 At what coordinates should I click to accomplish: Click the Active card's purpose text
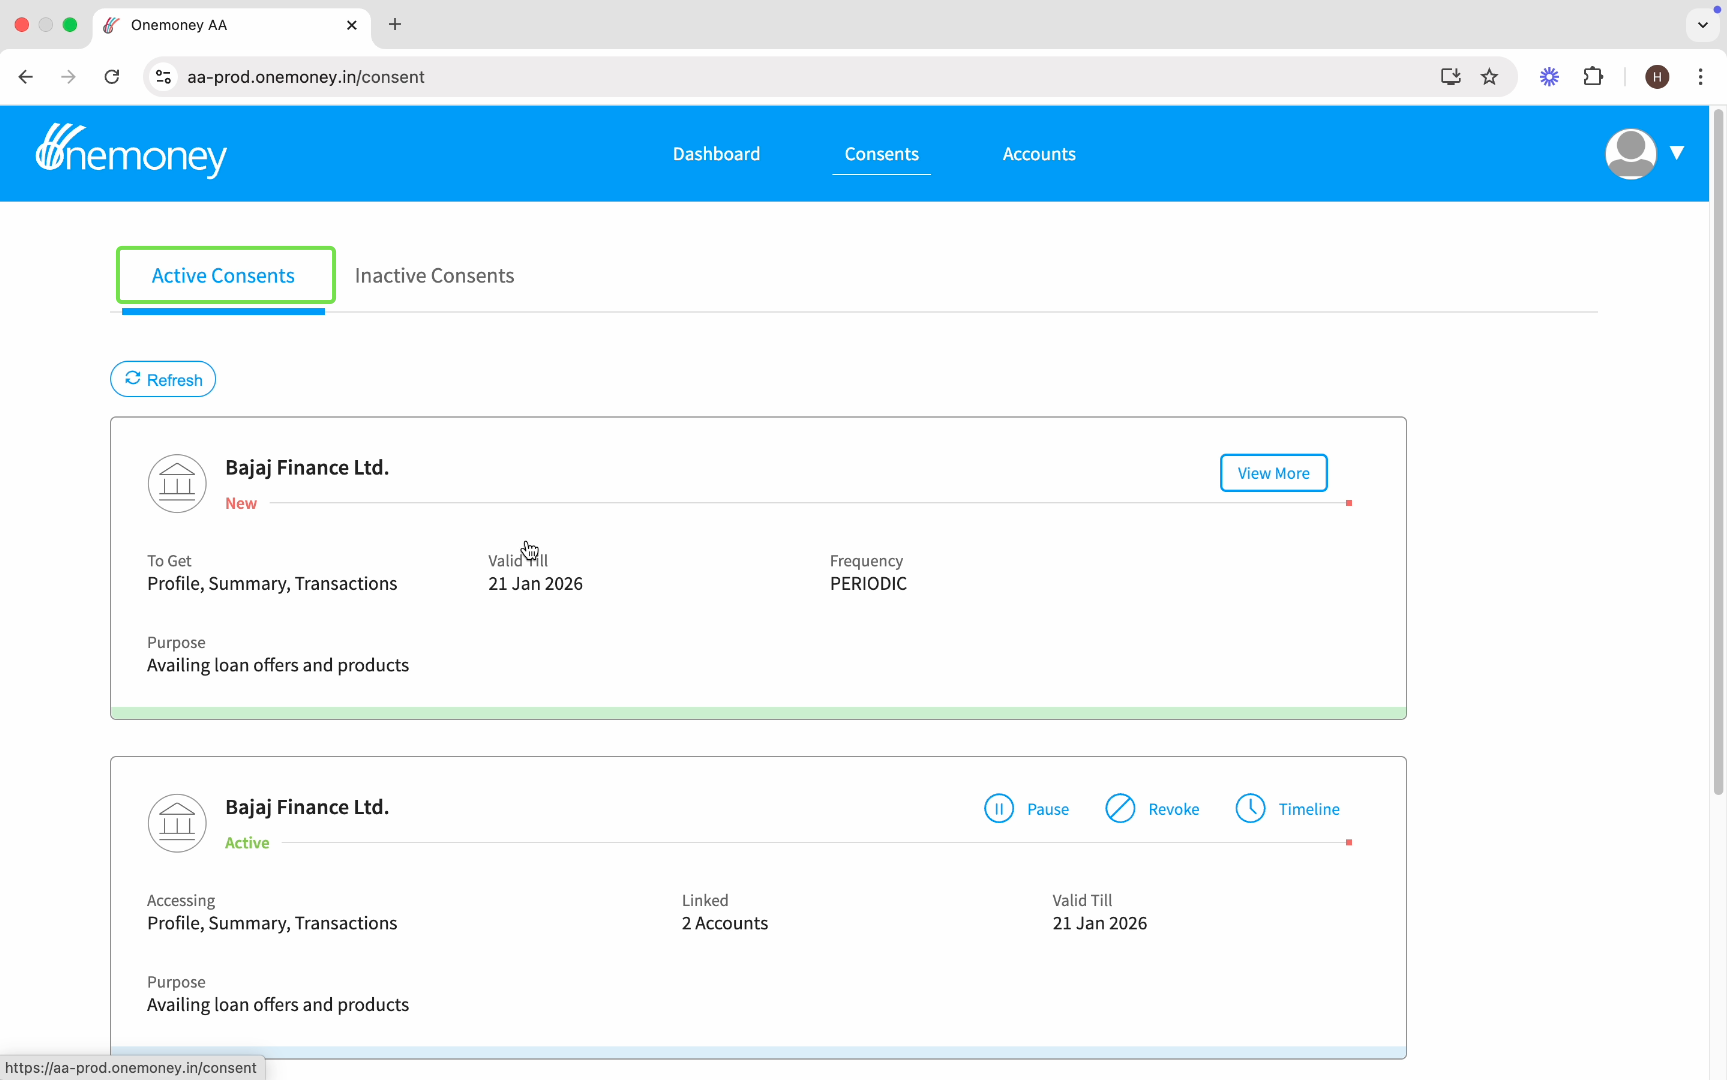point(278,1005)
